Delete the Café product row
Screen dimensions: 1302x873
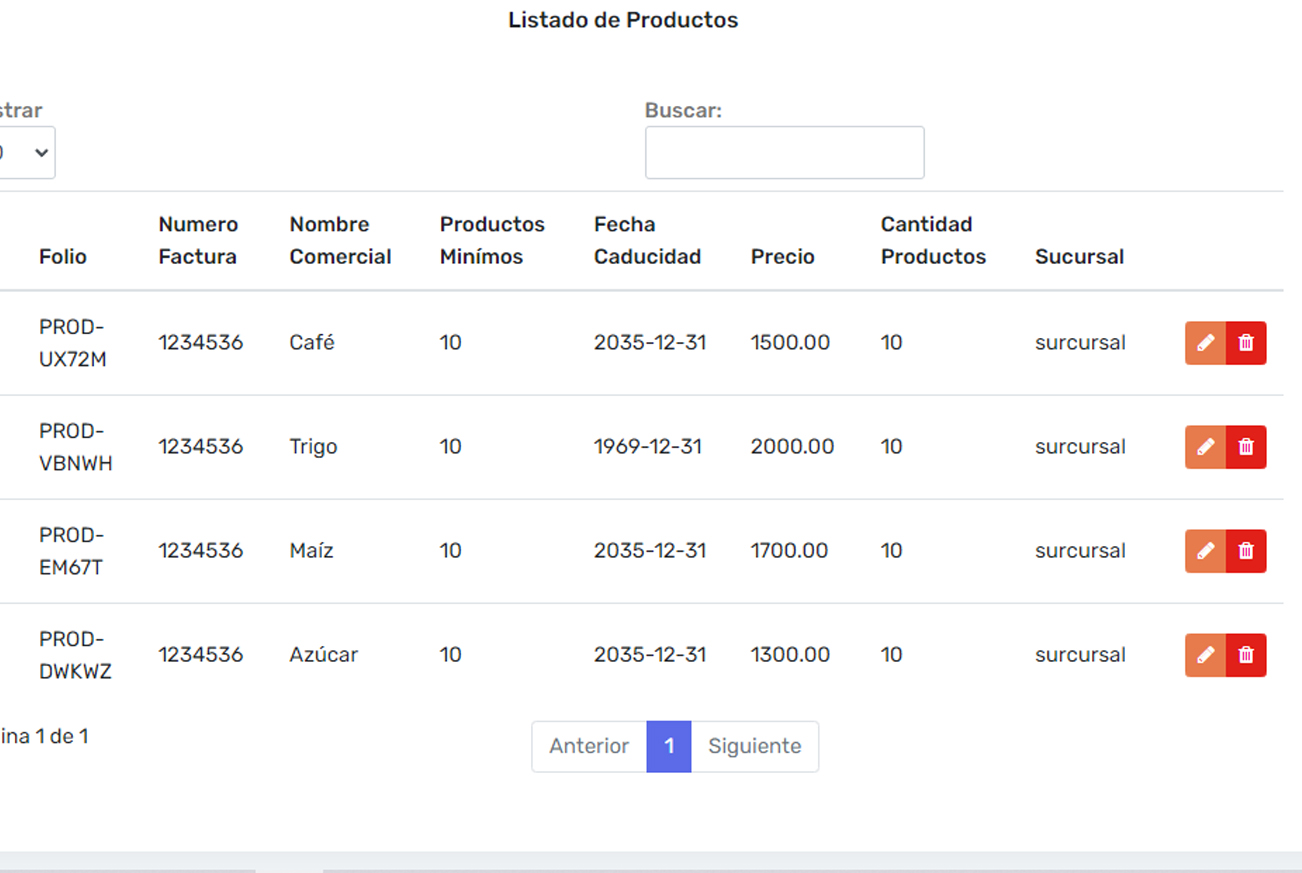point(1246,343)
